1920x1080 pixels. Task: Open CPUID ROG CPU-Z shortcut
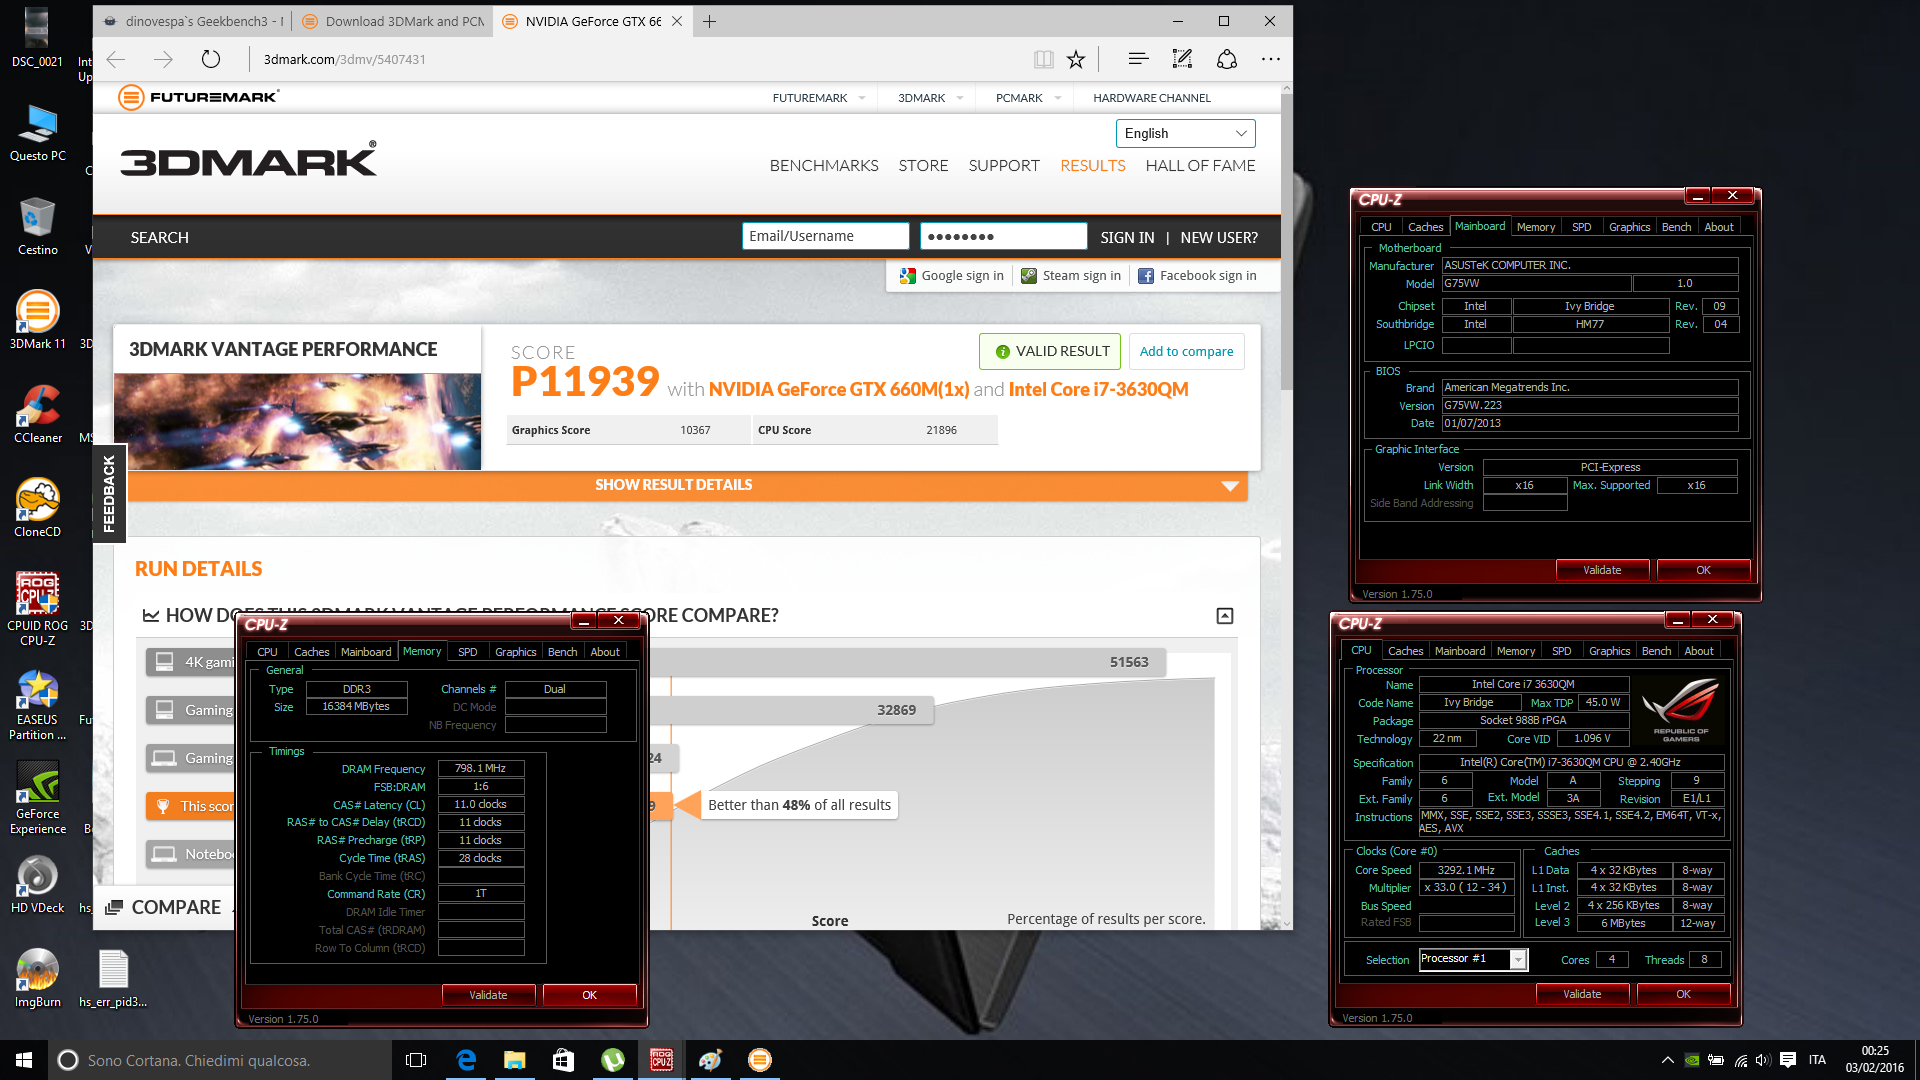pyautogui.click(x=38, y=608)
